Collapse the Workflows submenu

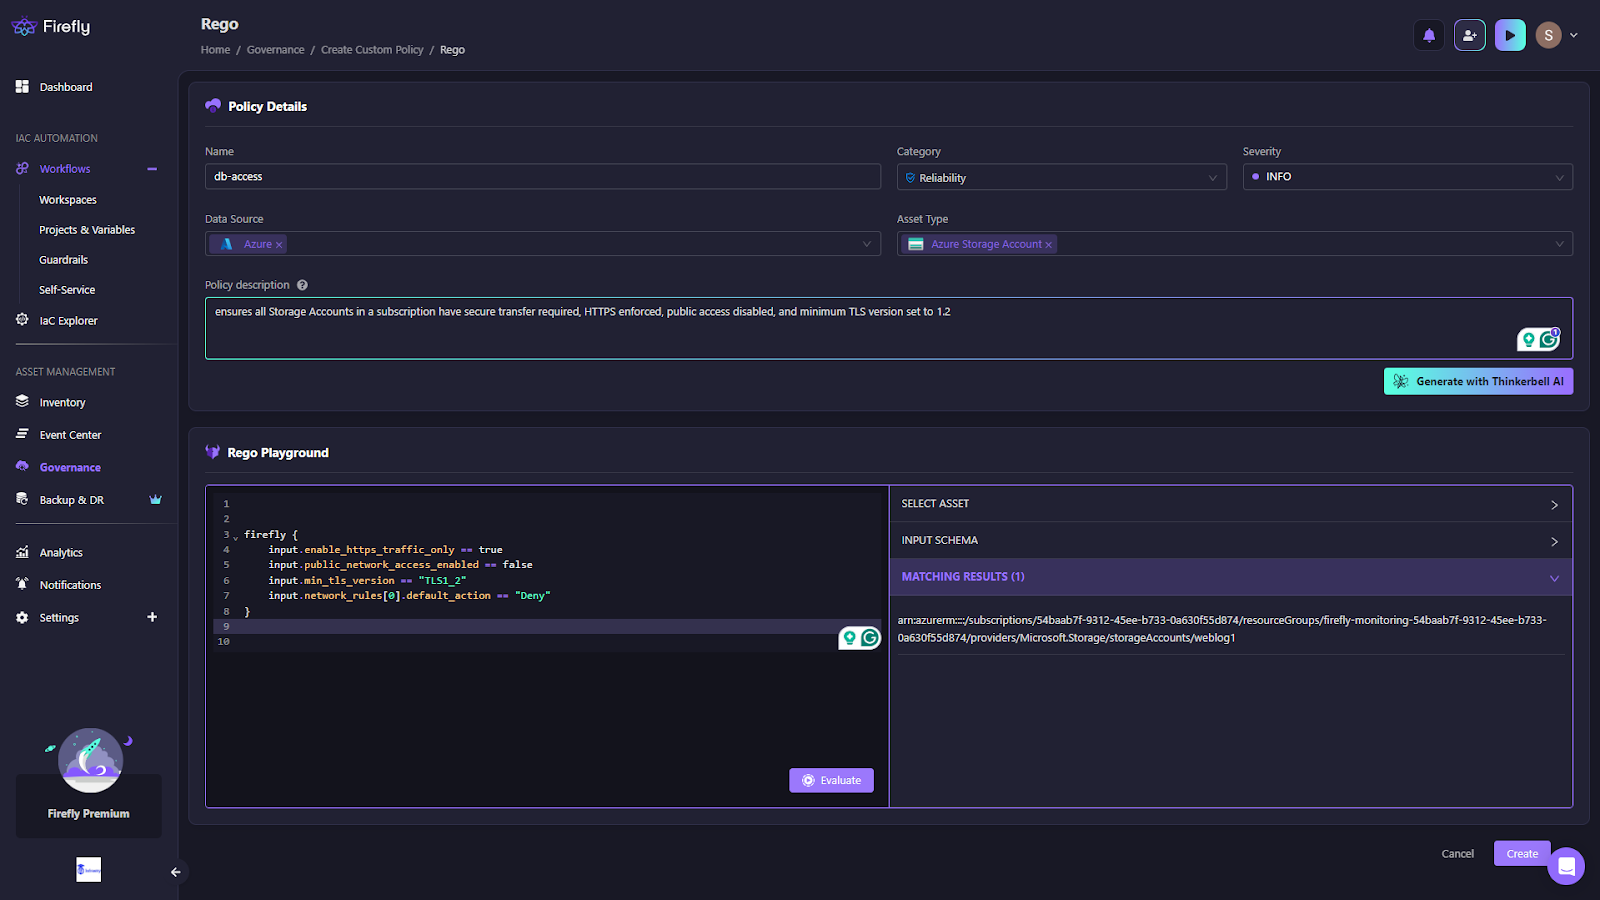point(152,169)
